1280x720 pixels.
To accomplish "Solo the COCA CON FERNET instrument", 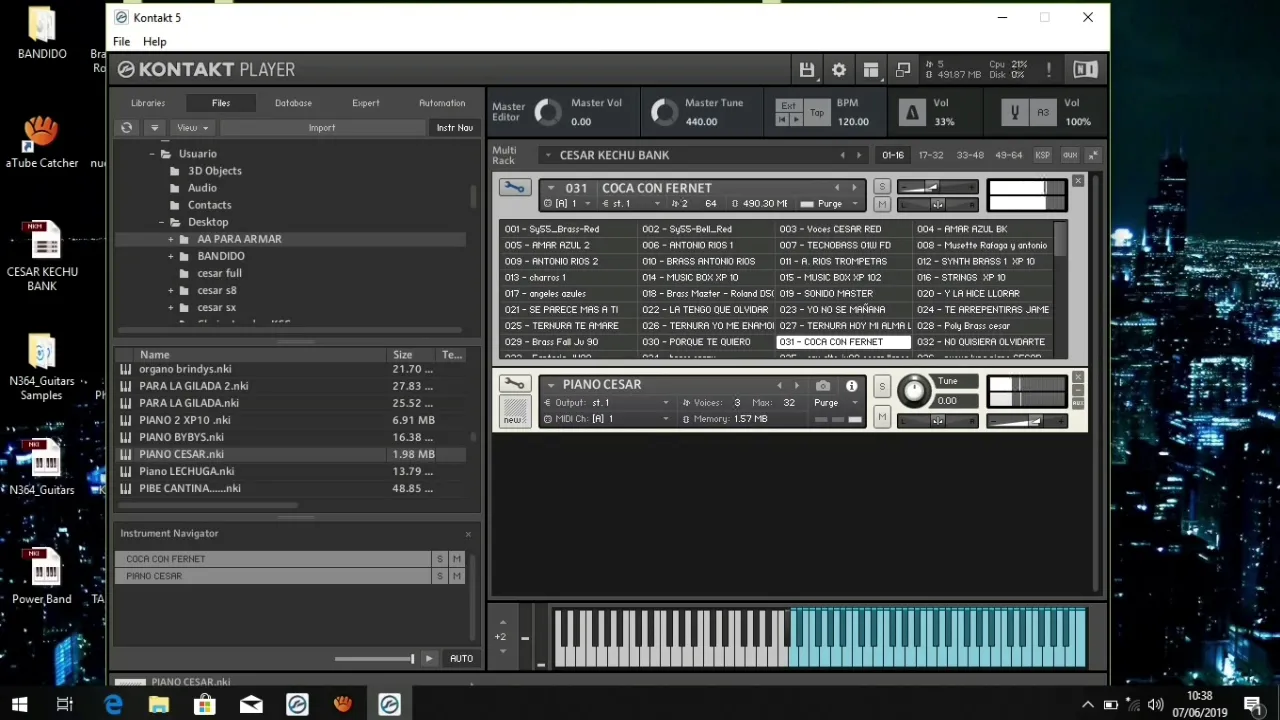I will click(881, 187).
